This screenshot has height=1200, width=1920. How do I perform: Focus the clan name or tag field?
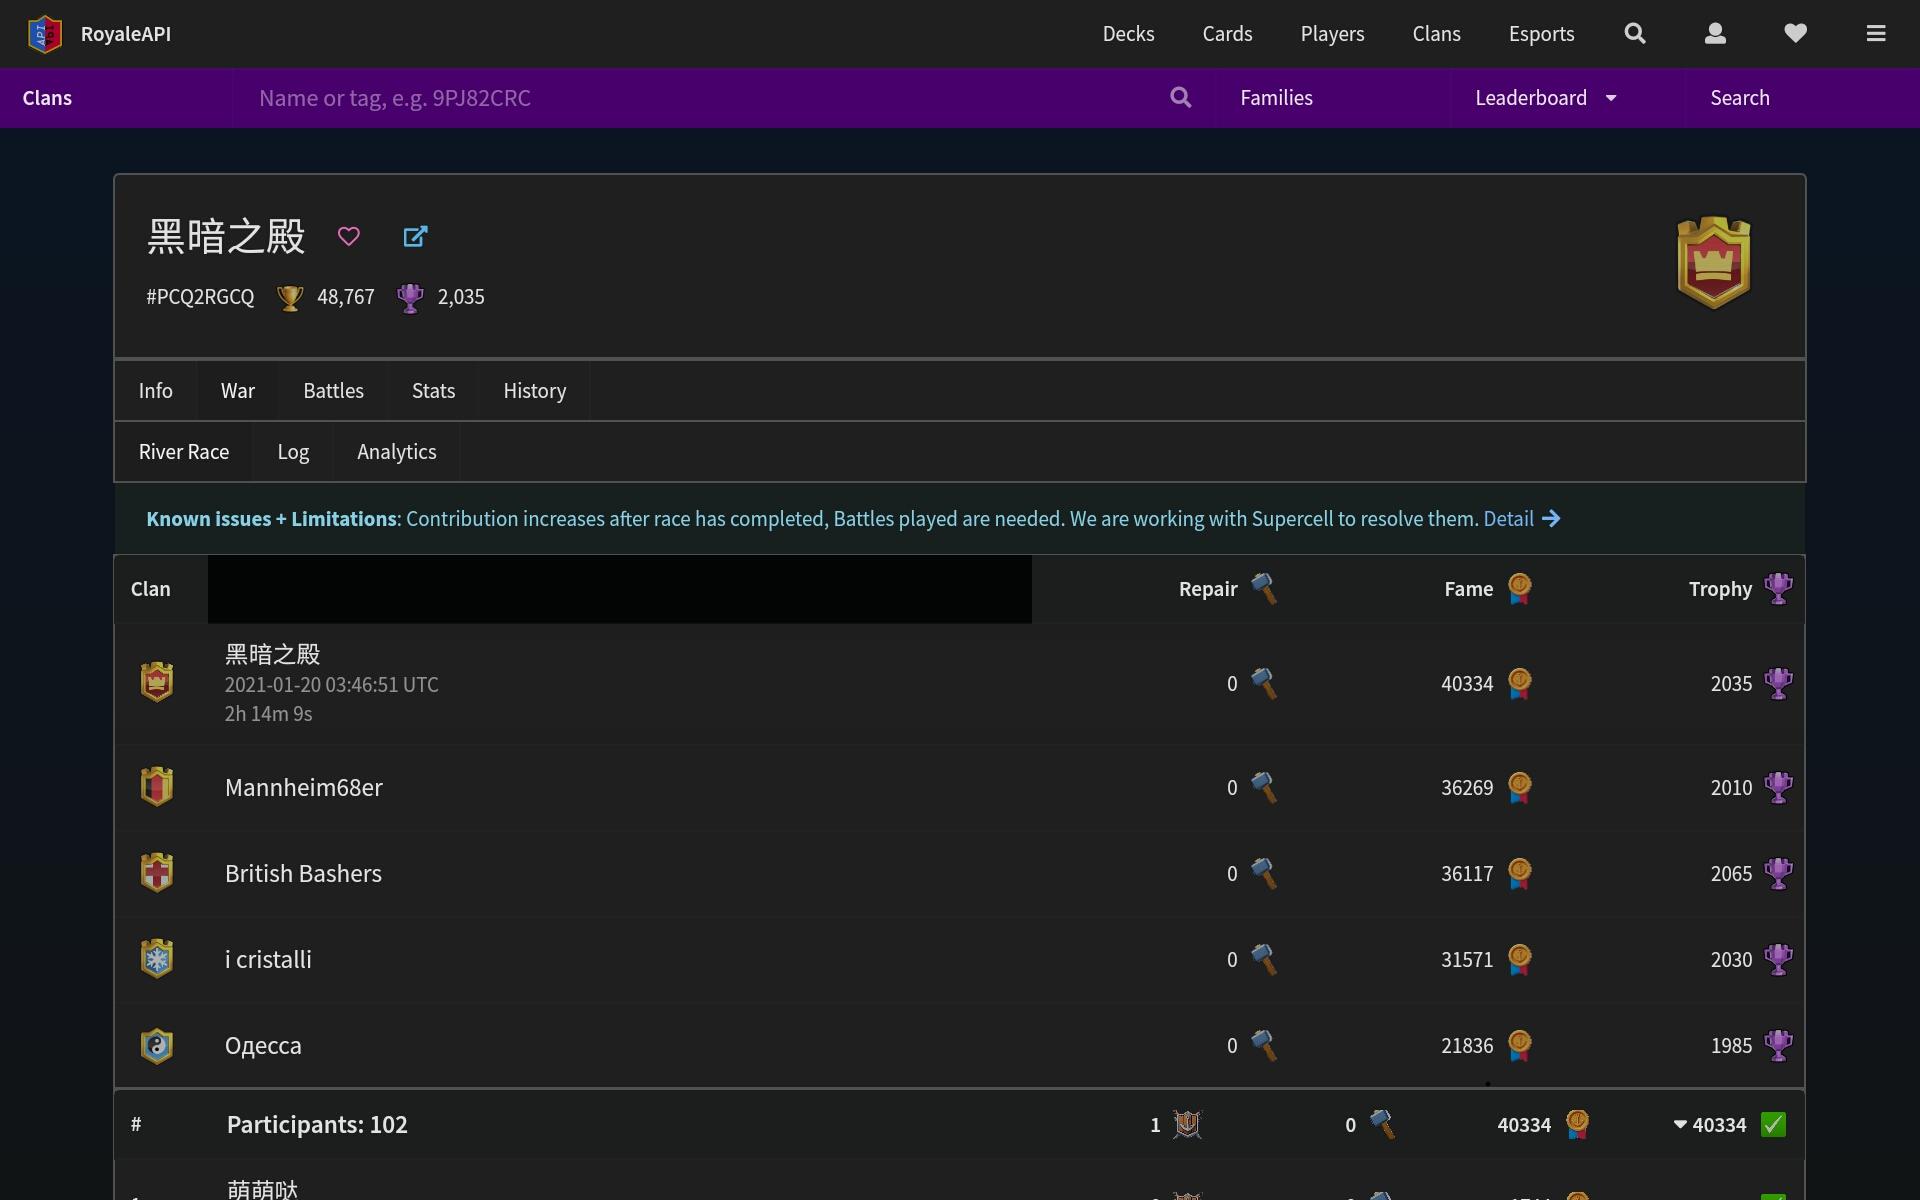click(x=700, y=98)
